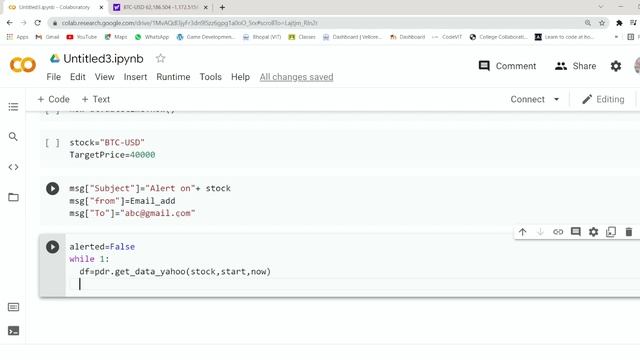Open the Insert menu
This screenshot has height=360, width=640.
coord(135,77)
